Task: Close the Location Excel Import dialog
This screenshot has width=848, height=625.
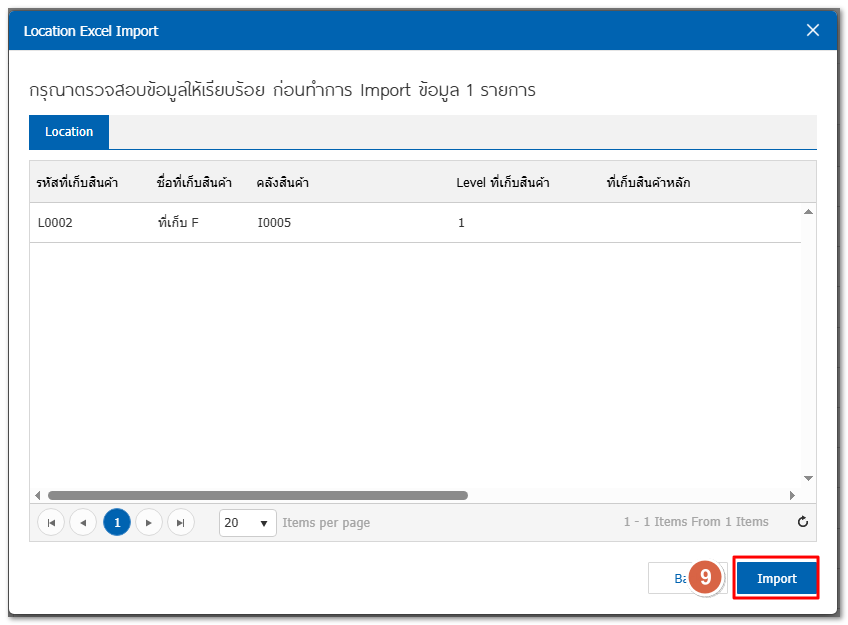Action: click(812, 30)
